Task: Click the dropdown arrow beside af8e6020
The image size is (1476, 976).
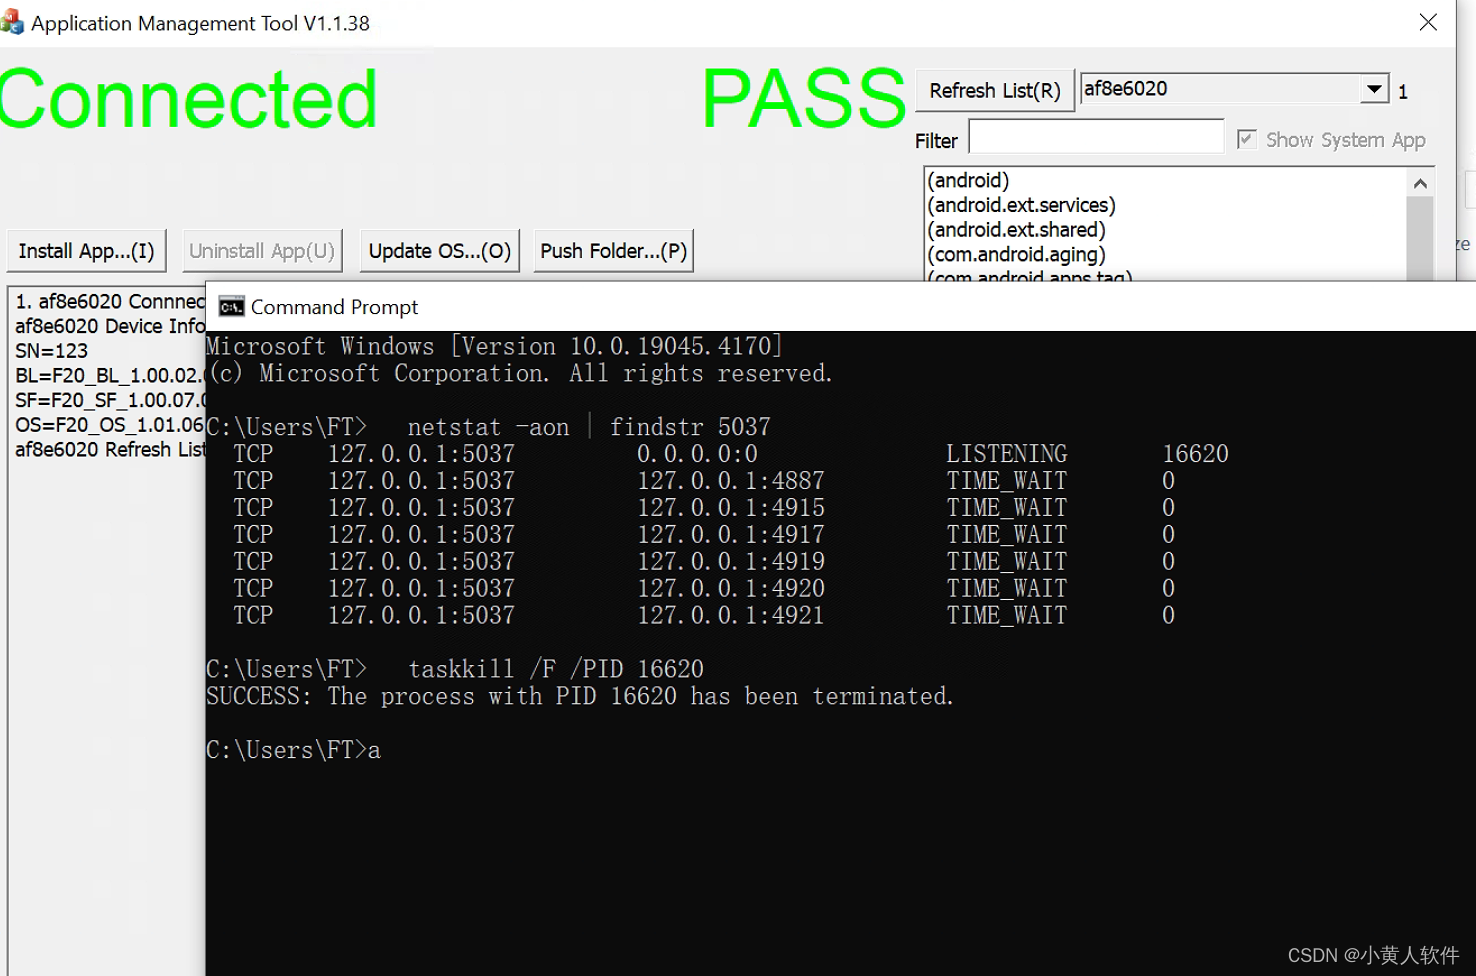Action: click(1374, 88)
